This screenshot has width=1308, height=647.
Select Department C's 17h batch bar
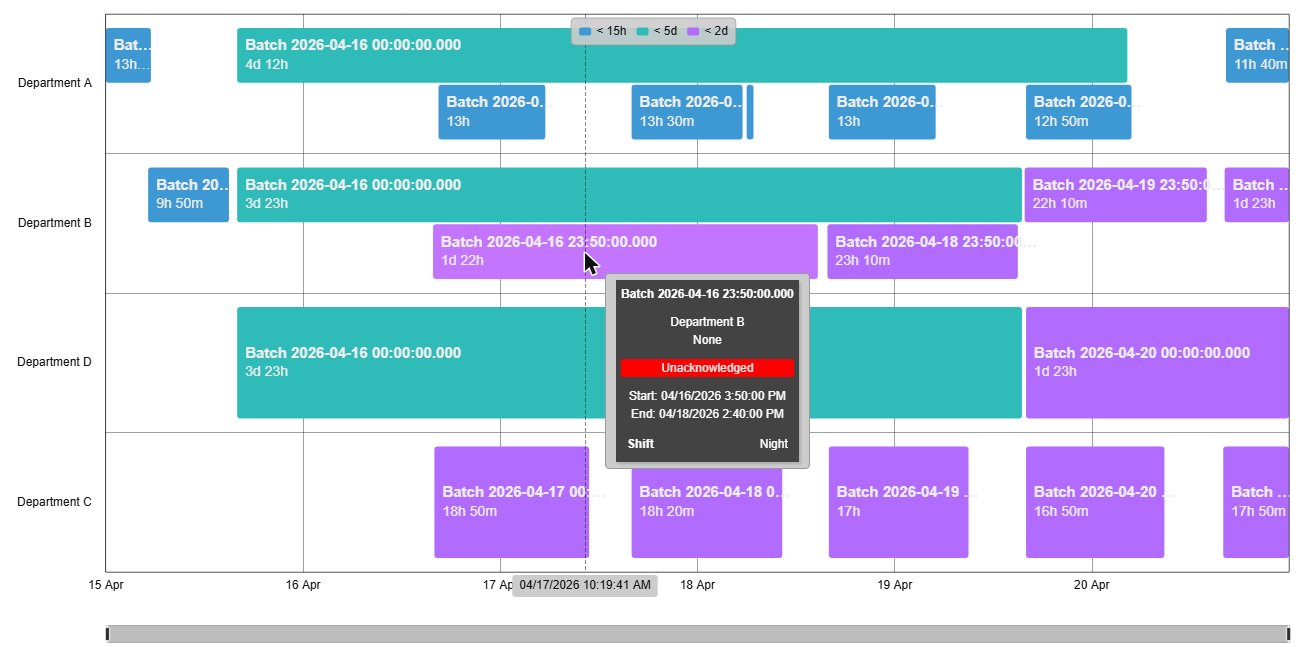898,502
